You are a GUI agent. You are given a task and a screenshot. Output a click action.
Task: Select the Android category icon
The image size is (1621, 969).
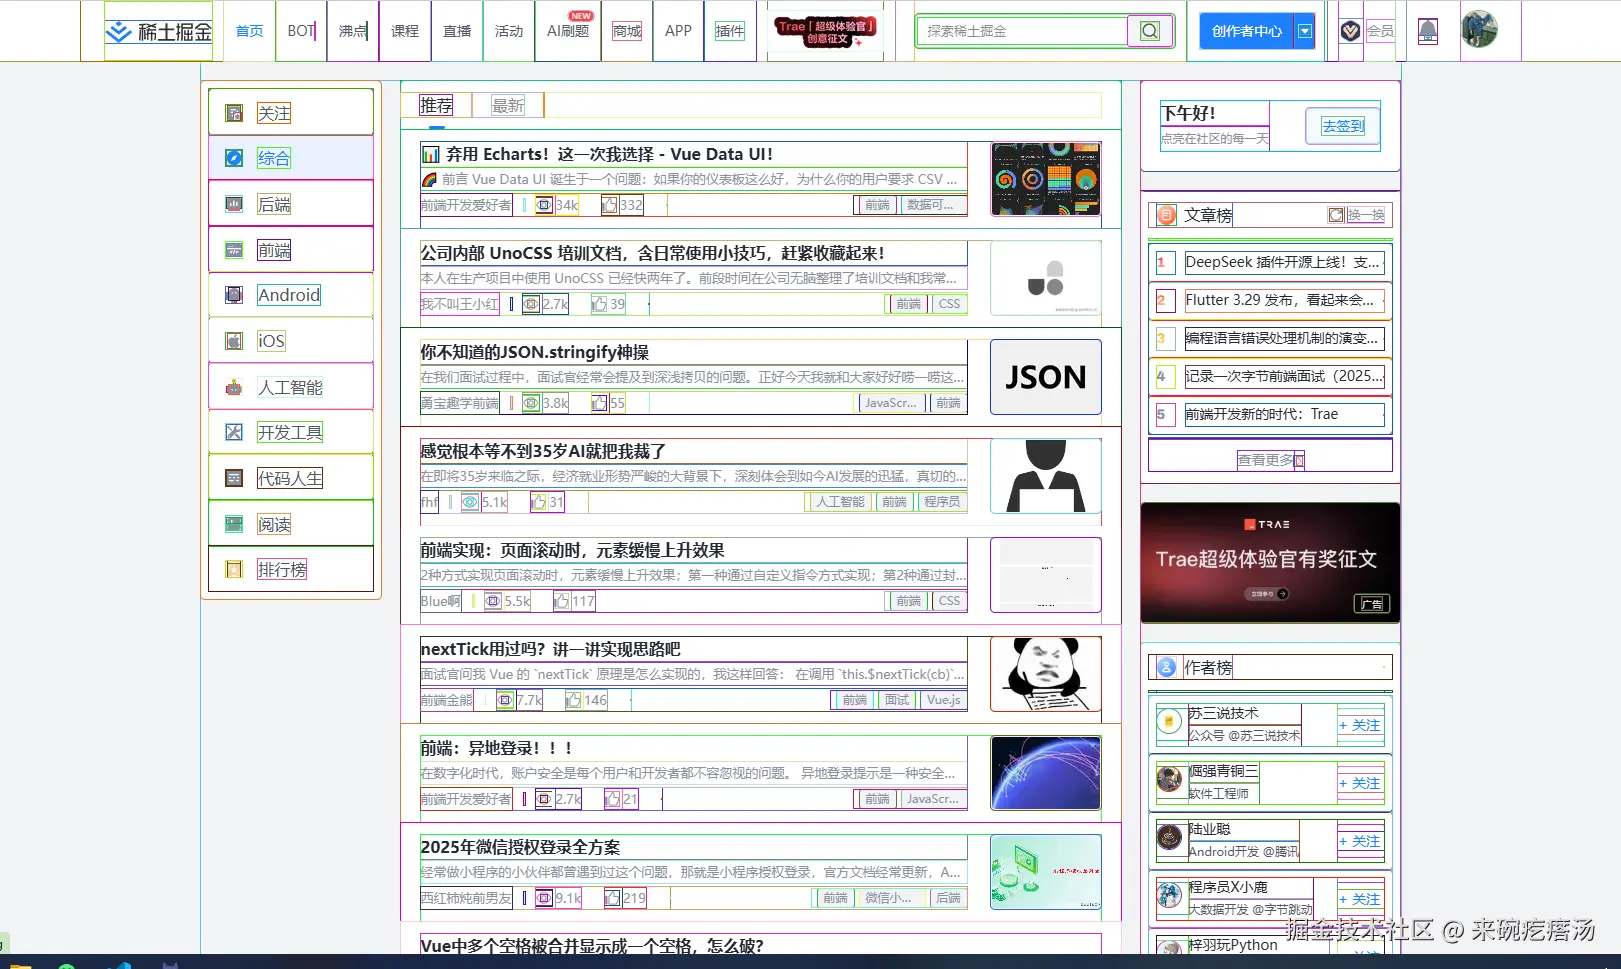234,295
